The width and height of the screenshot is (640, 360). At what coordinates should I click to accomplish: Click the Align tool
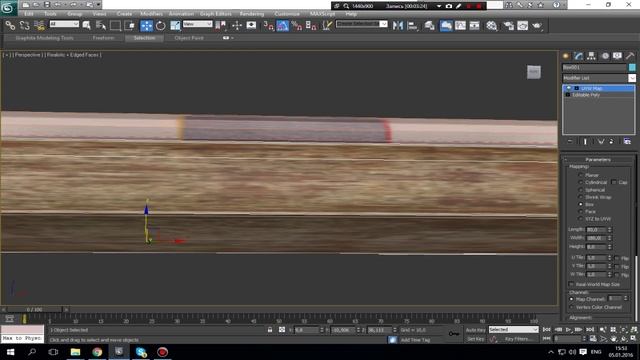(413, 26)
